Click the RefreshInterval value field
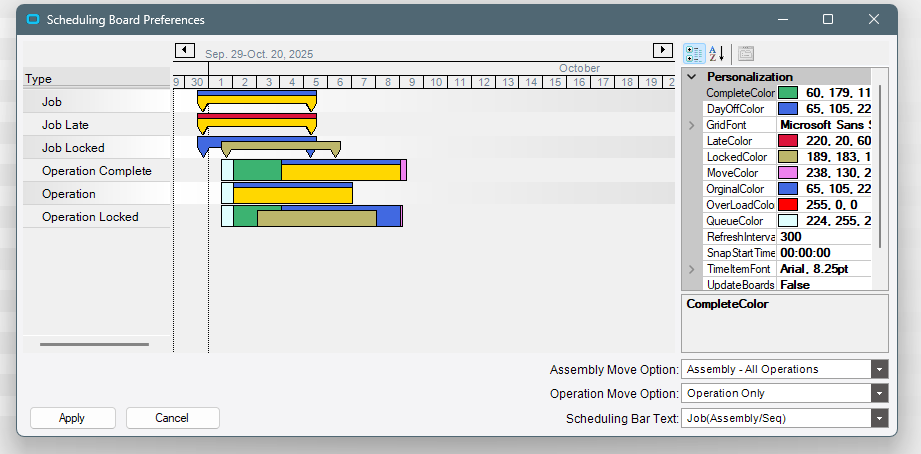 coord(825,237)
